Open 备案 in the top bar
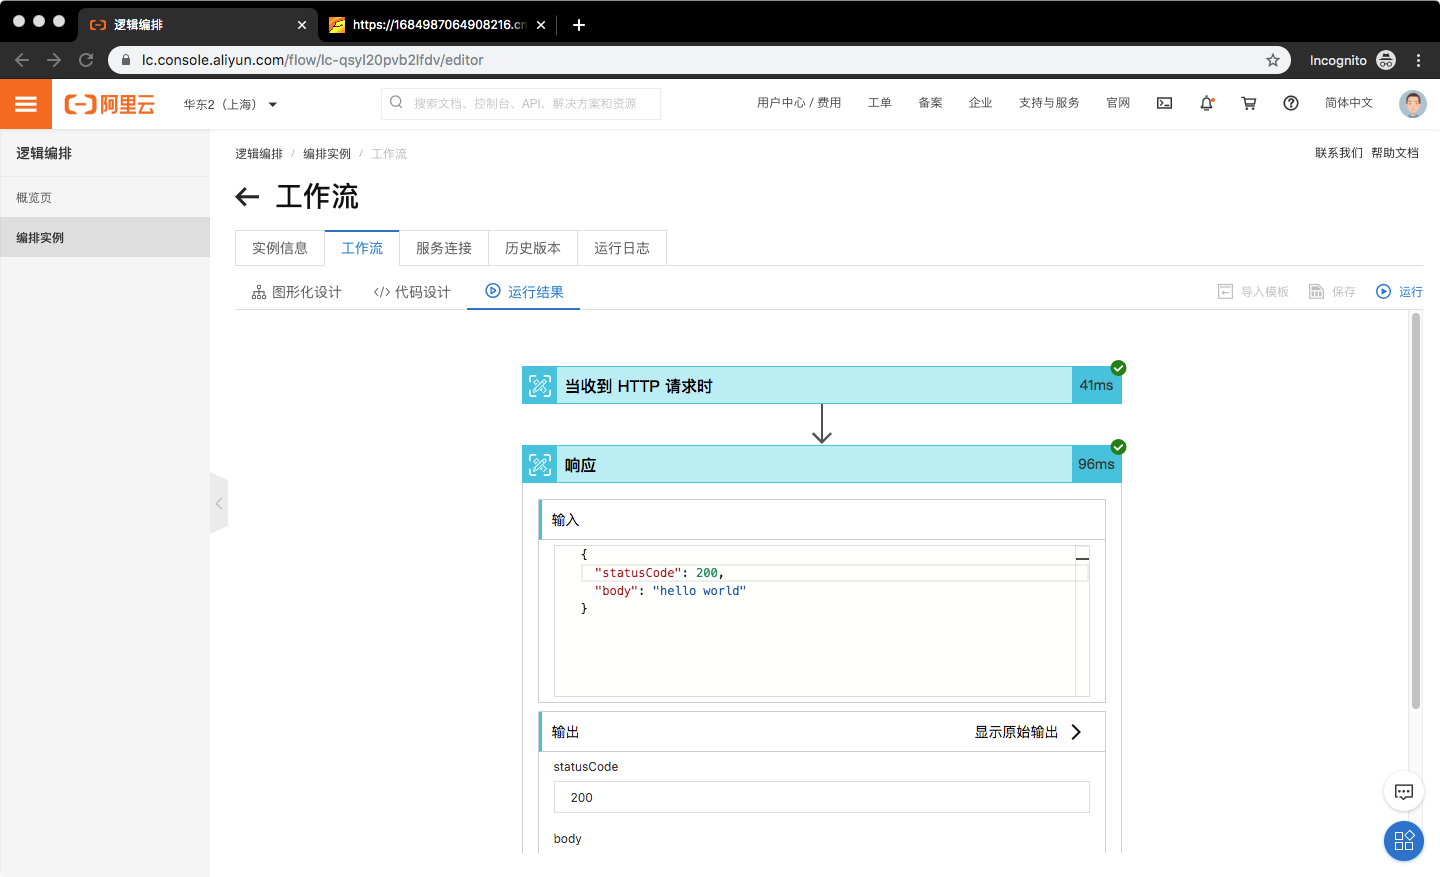 point(930,103)
